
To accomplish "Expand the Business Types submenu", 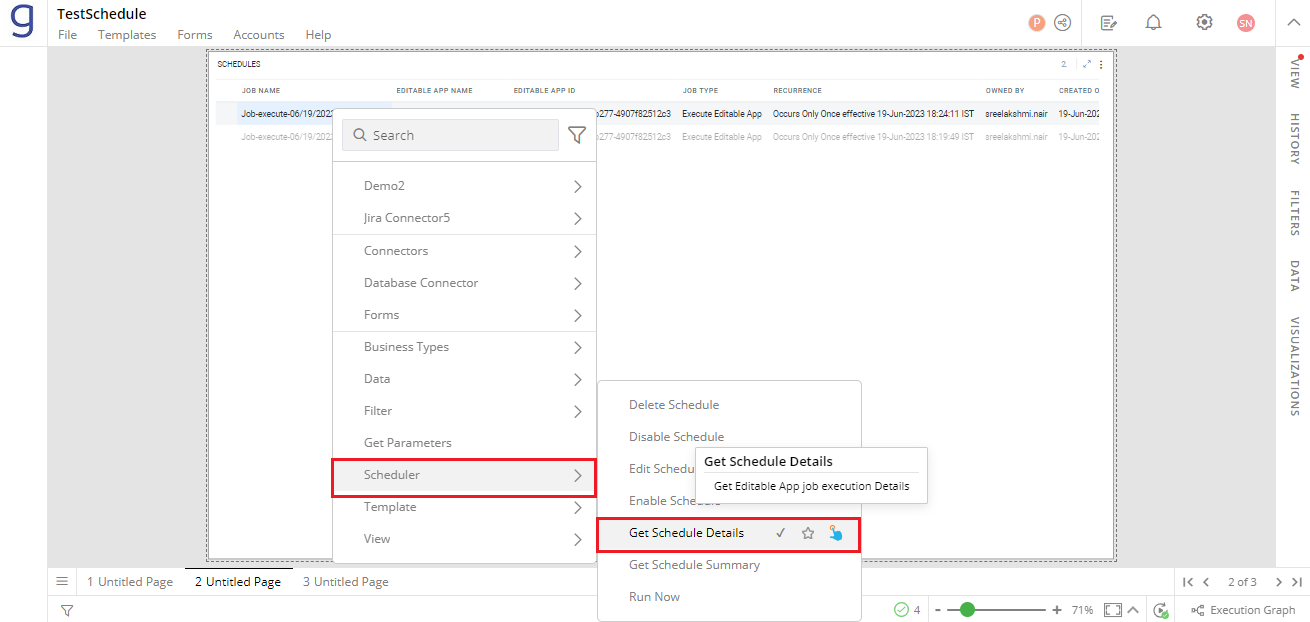I will point(464,347).
